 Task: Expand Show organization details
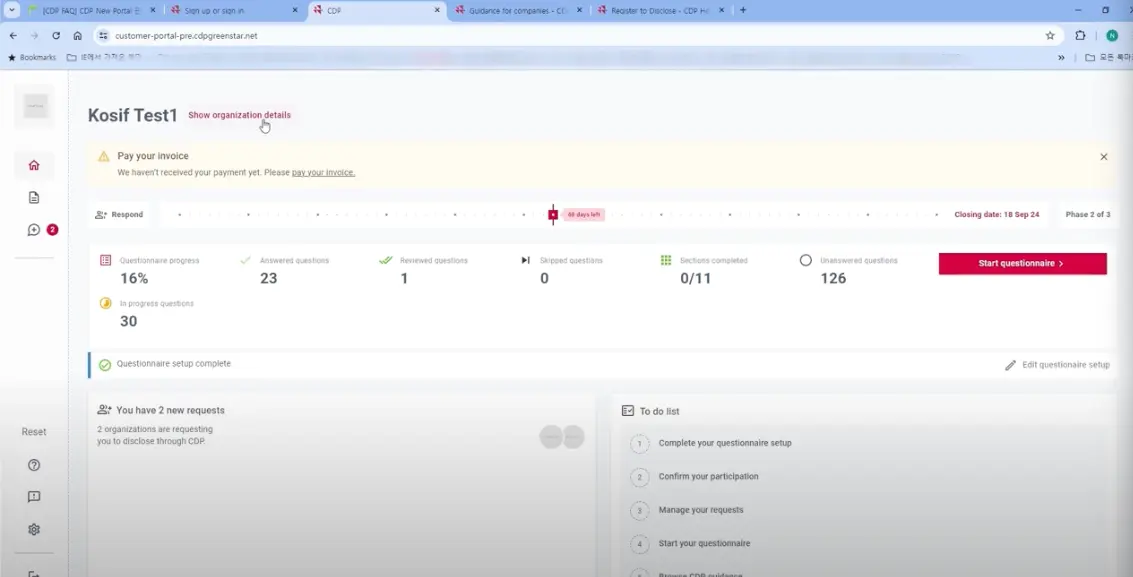239,115
